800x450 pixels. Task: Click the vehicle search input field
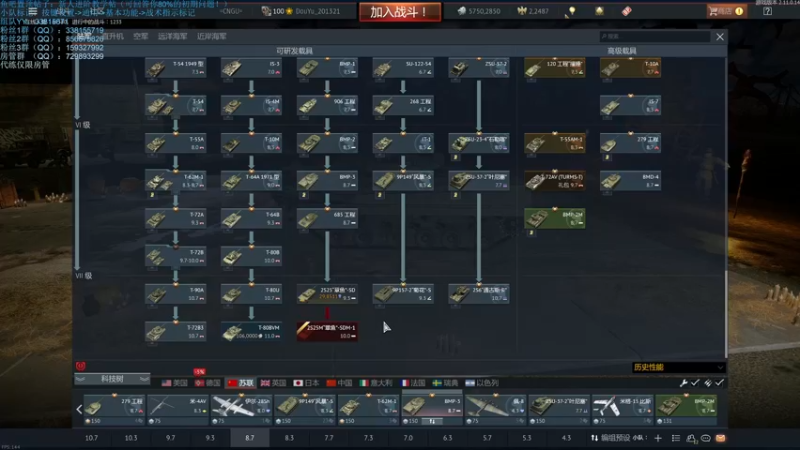[655, 36]
